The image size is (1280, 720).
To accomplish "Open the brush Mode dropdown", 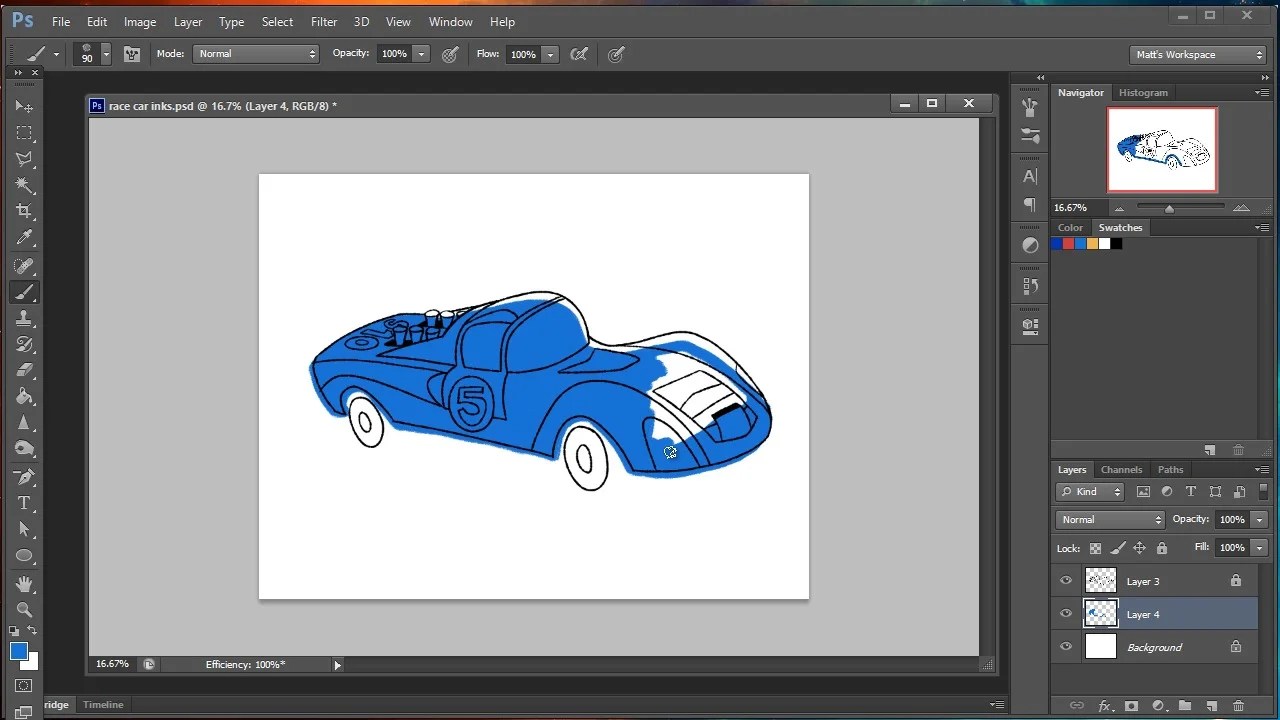I will [x=257, y=54].
